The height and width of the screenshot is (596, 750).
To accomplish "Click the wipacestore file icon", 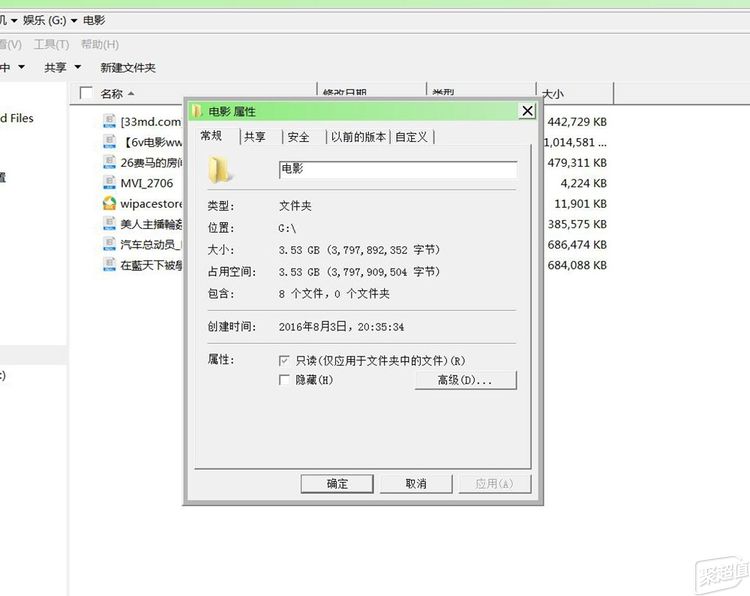I will (109, 203).
